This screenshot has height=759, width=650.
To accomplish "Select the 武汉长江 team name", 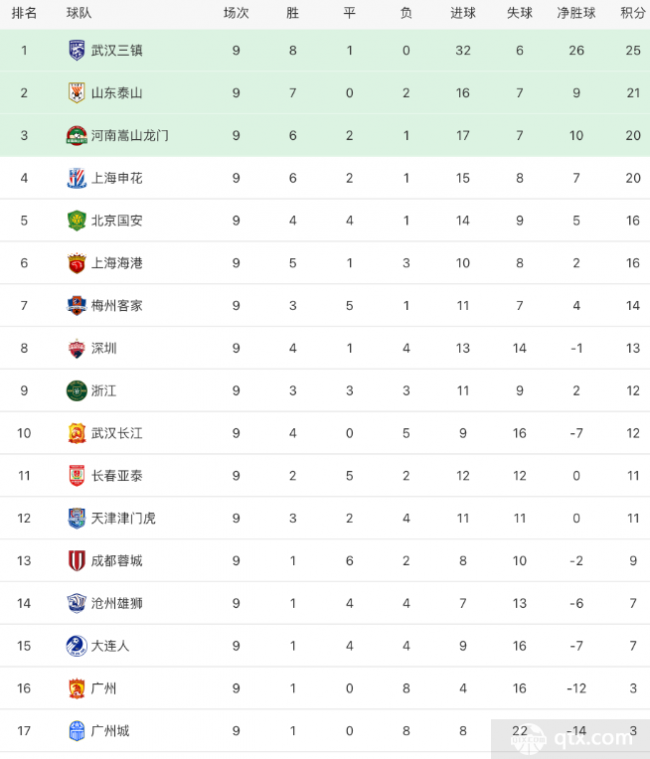I will (x=117, y=433).
